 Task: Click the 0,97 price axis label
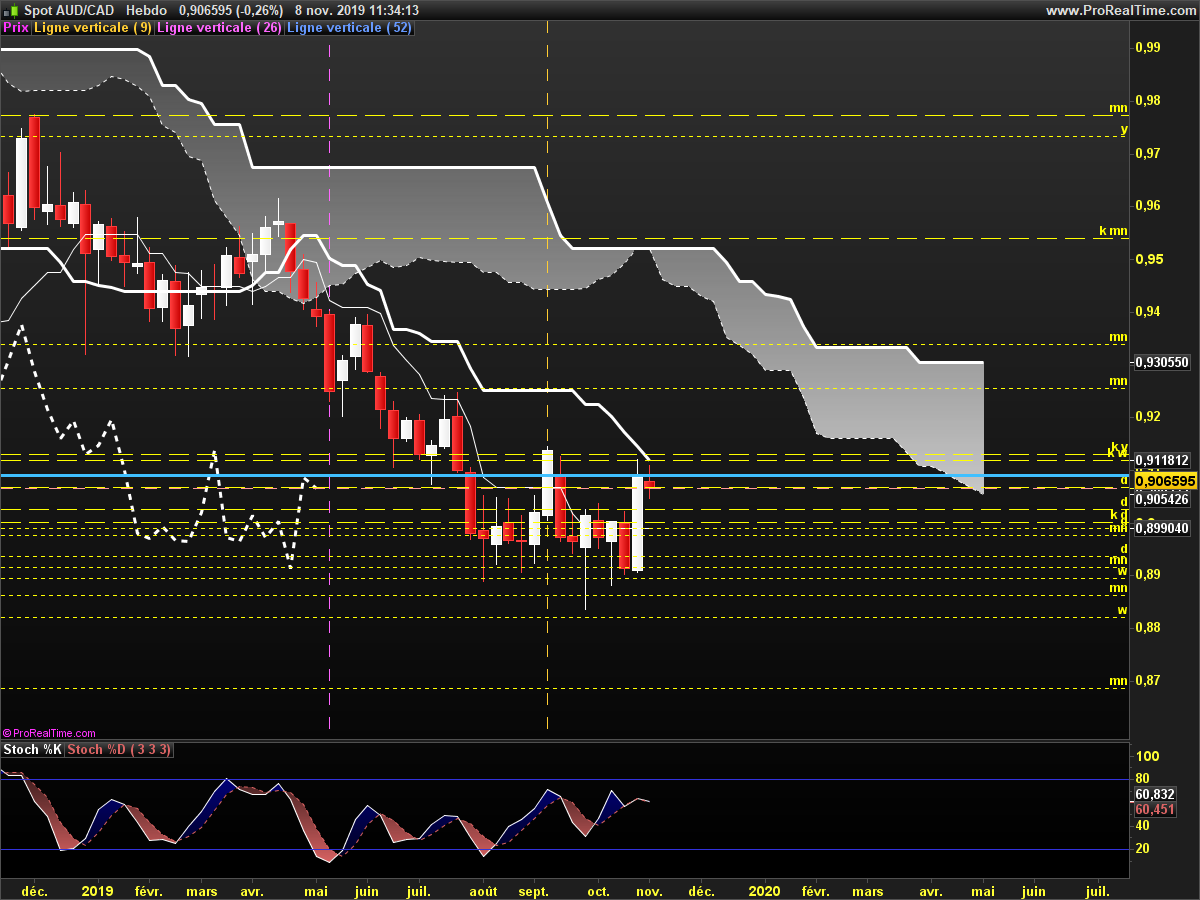click(1148, 153)
